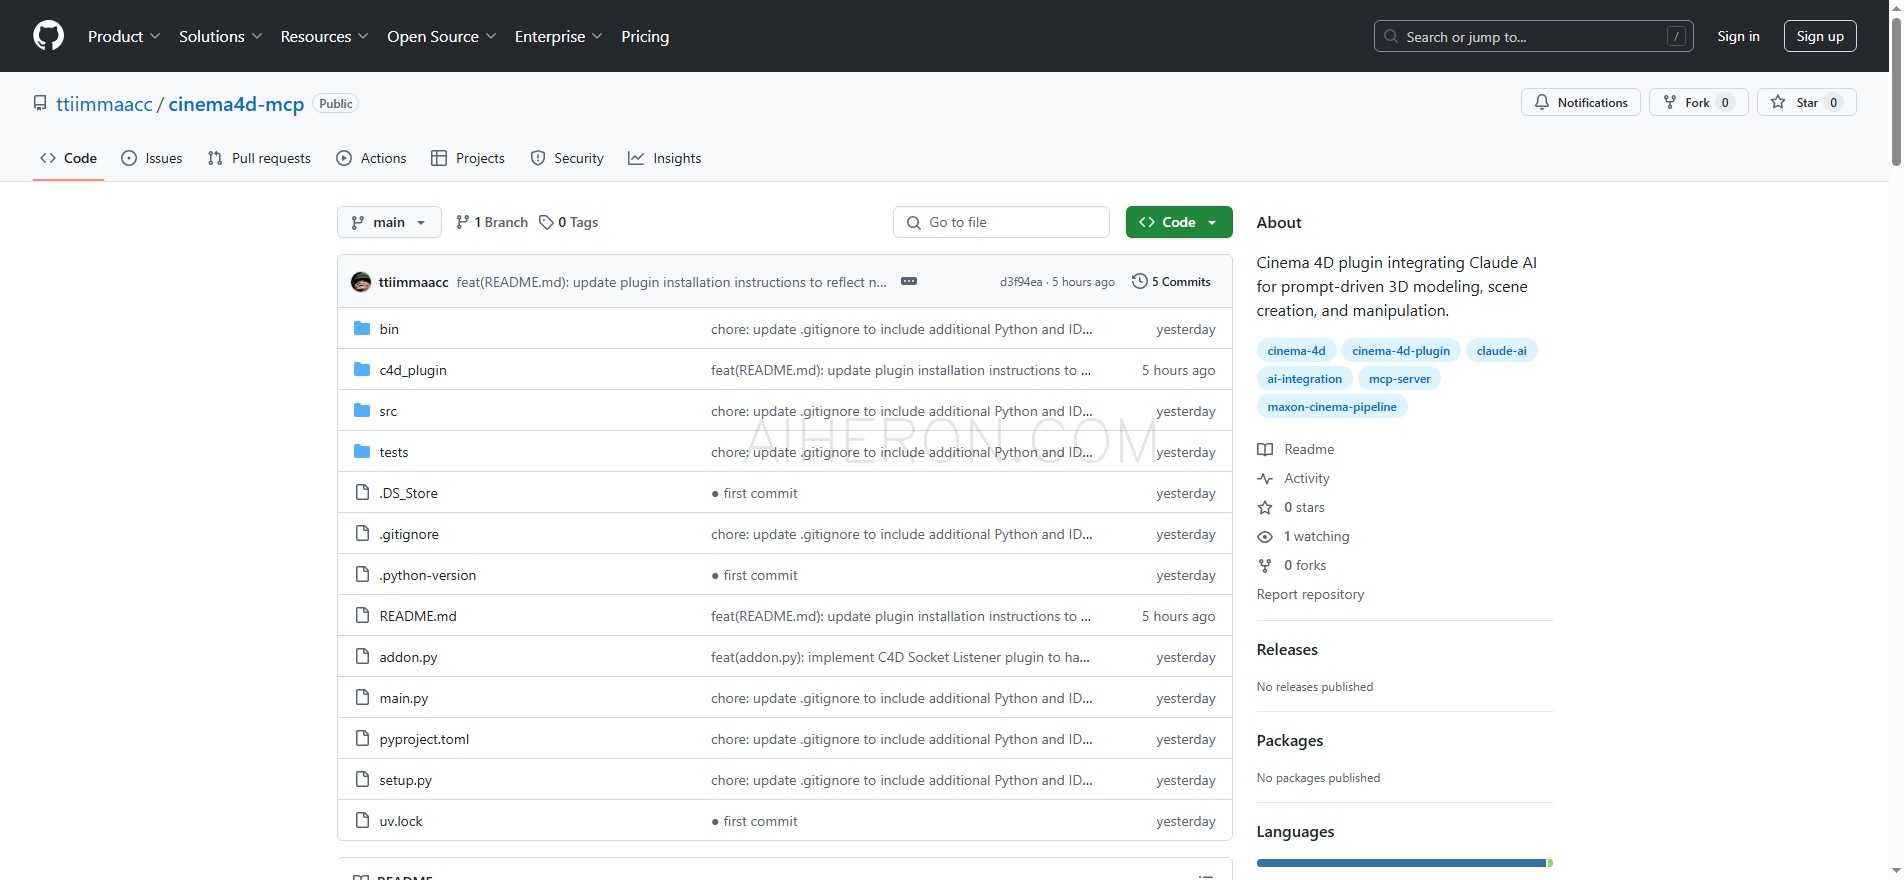Screen dimensions: 1904x880
Task: Open the addon.py file
Action: pos(408,657)
